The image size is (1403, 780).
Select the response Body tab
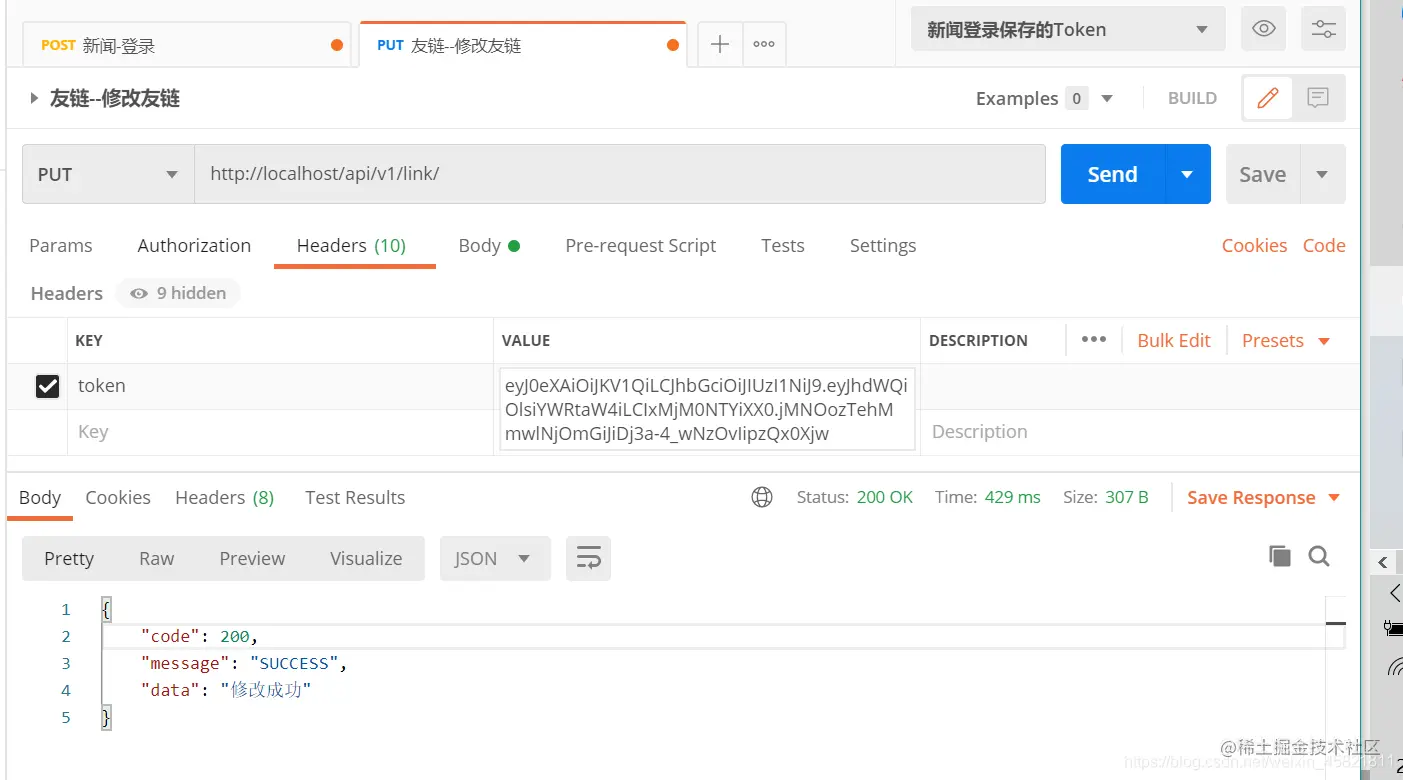click(40, 497)
